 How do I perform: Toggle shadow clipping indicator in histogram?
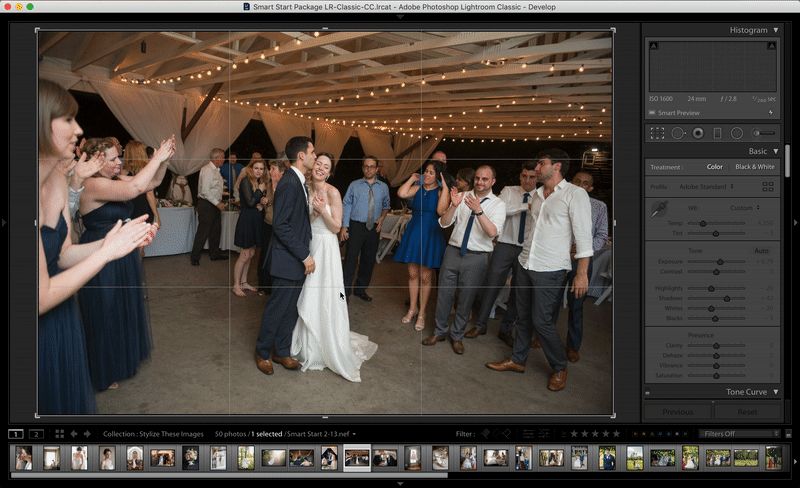[654, 46]
